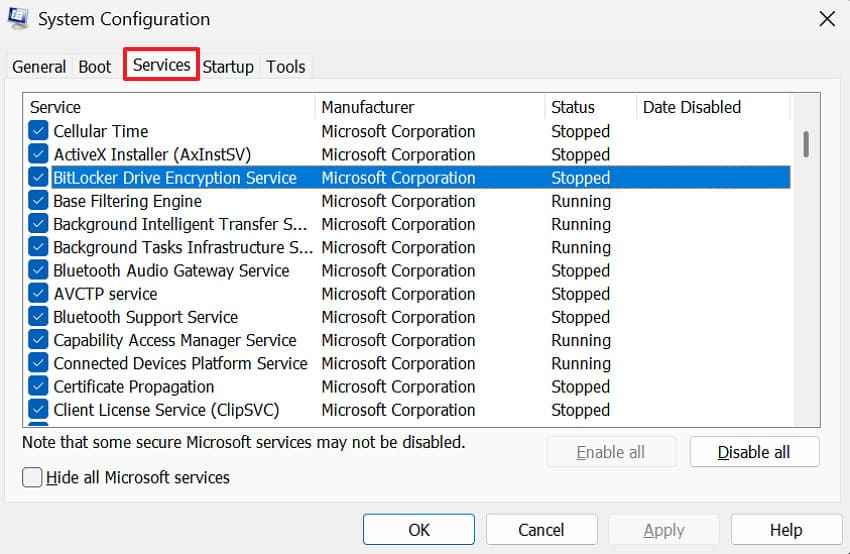
Task: Uncheck the Base Filtering Engine checkbox
Action: [x=38, y=201]
